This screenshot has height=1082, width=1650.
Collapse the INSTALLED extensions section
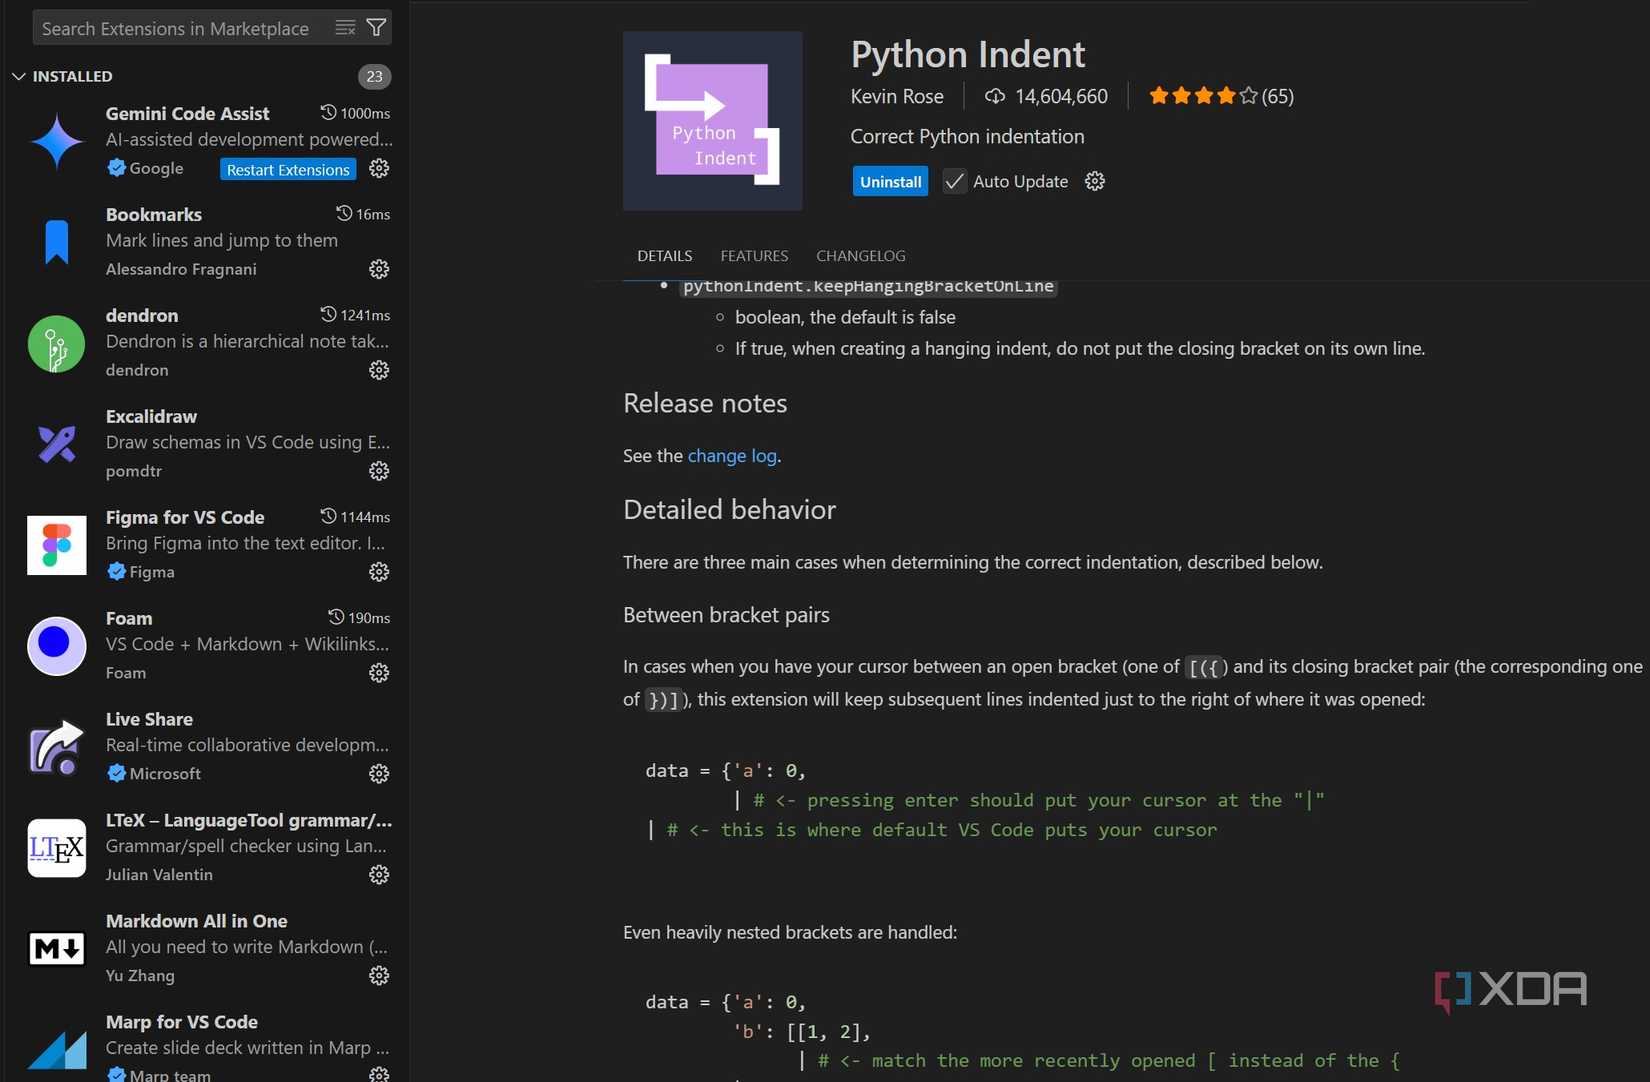click(18, 75)
